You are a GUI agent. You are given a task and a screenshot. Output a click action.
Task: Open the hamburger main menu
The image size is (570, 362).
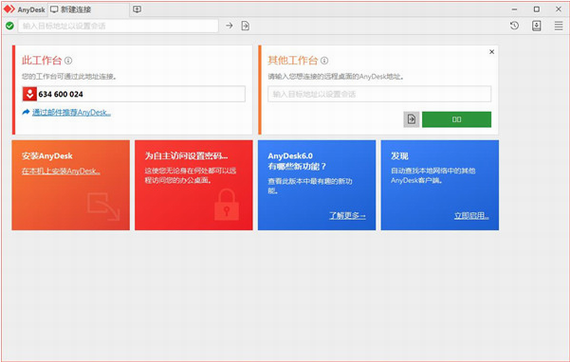(x=559, y=26)
